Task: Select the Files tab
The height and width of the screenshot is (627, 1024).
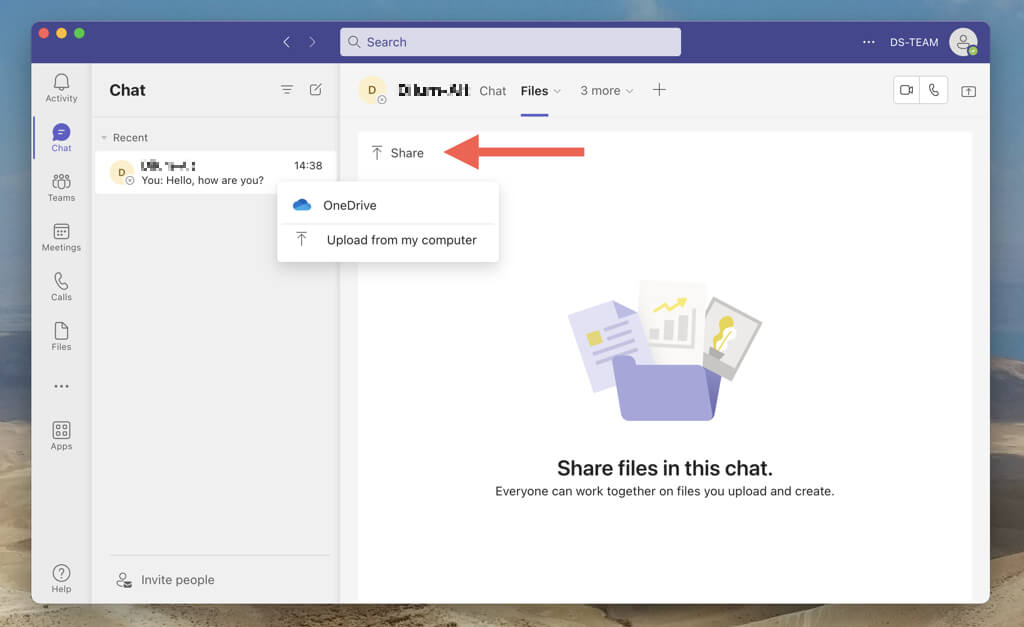Action: pos(534,91)
